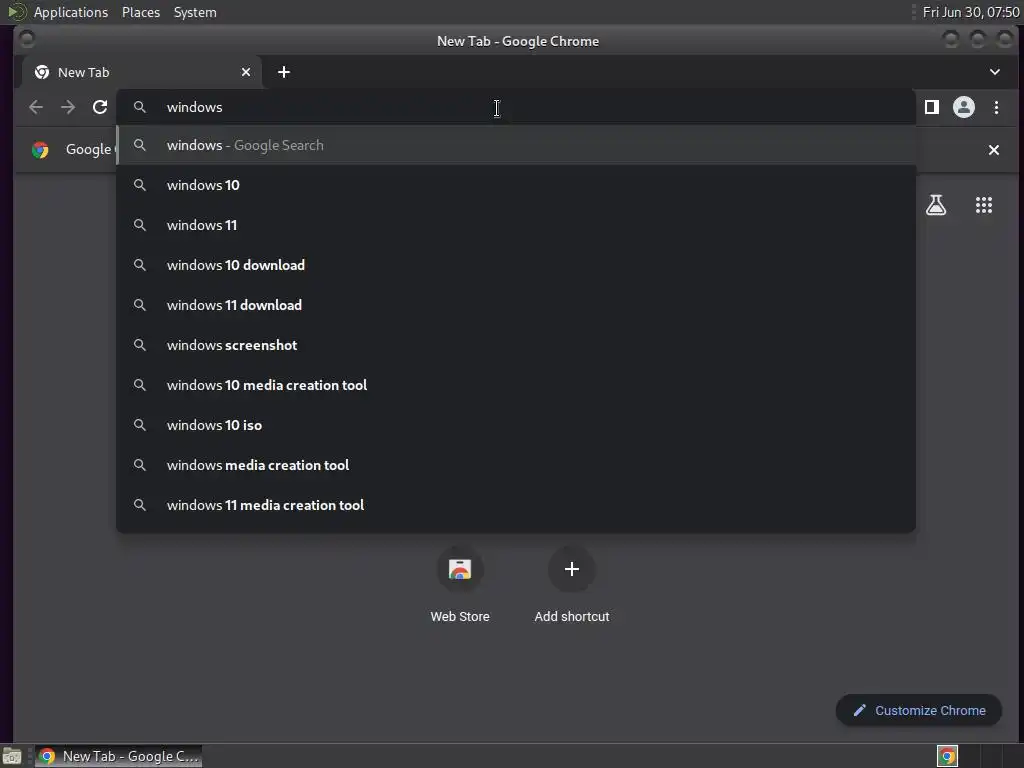Click the Add shortcut plus button

pyautogui.click(x=571, y=569)
